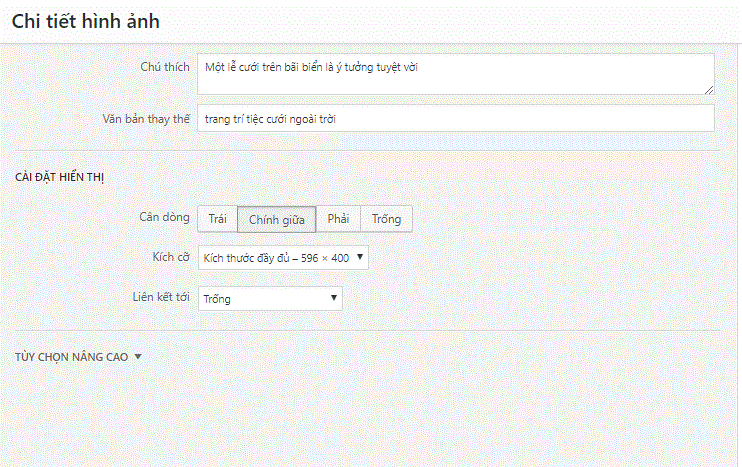Click the triangle arrow beside TÙY CHỌN NÂNG CAO
This screenshot has height=467, width=742.
138,356
